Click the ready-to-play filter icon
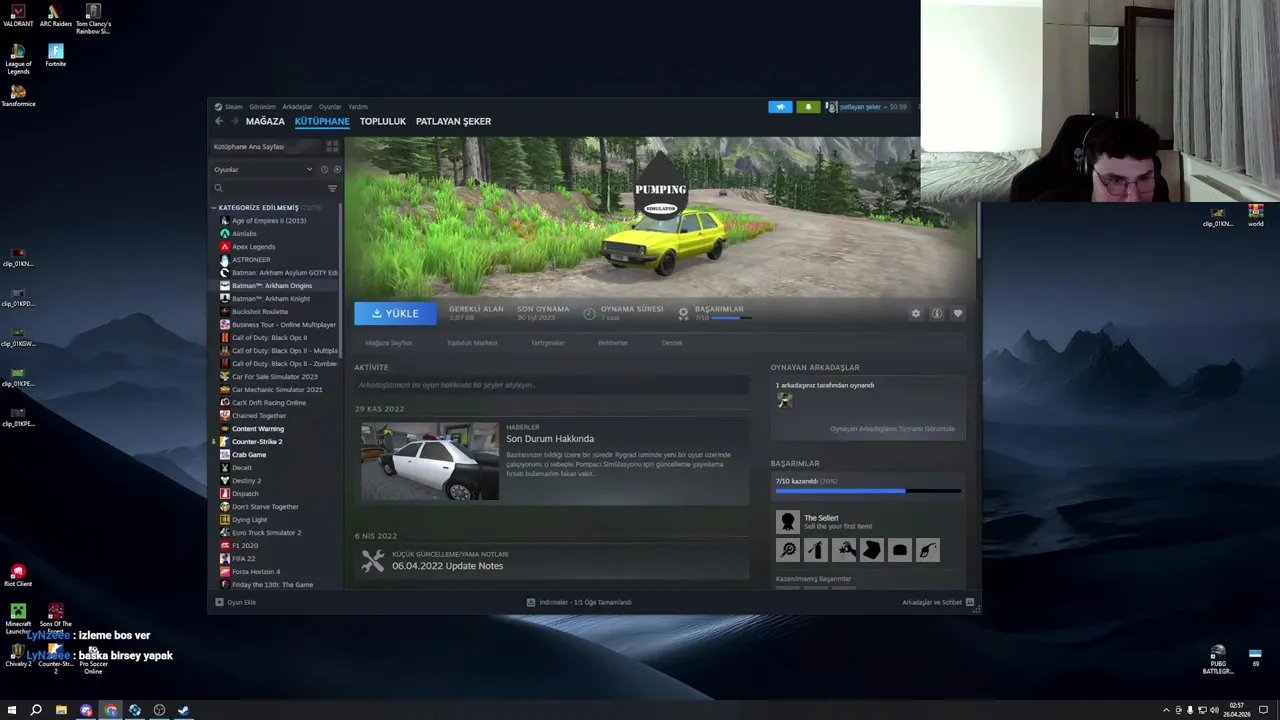The image size is (1280, 720). click(x=336, y=169)
